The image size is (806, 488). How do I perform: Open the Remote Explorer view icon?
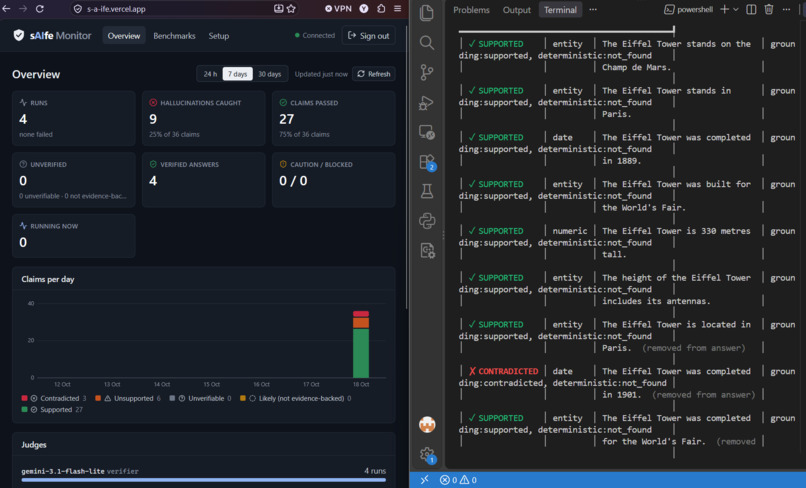tap(427, 132)
